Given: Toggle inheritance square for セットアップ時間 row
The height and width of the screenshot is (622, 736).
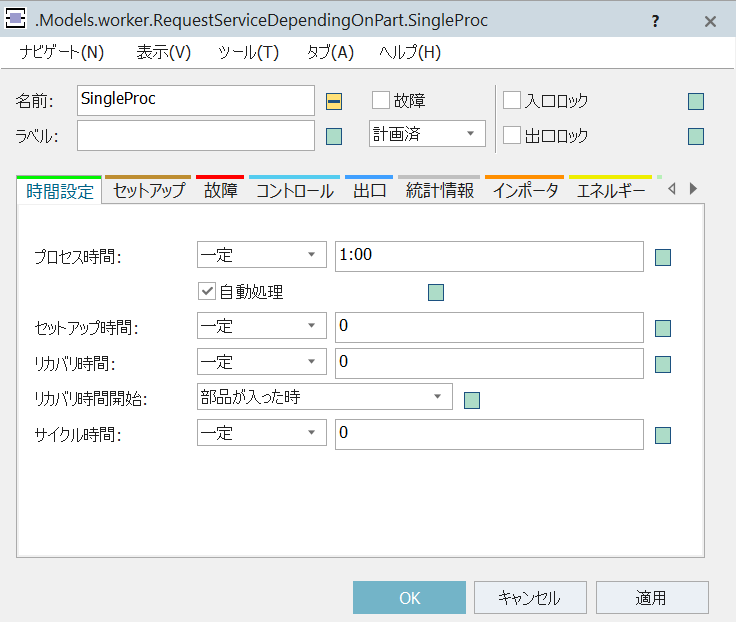Looking at the screenshot, I should pos(663,329).
